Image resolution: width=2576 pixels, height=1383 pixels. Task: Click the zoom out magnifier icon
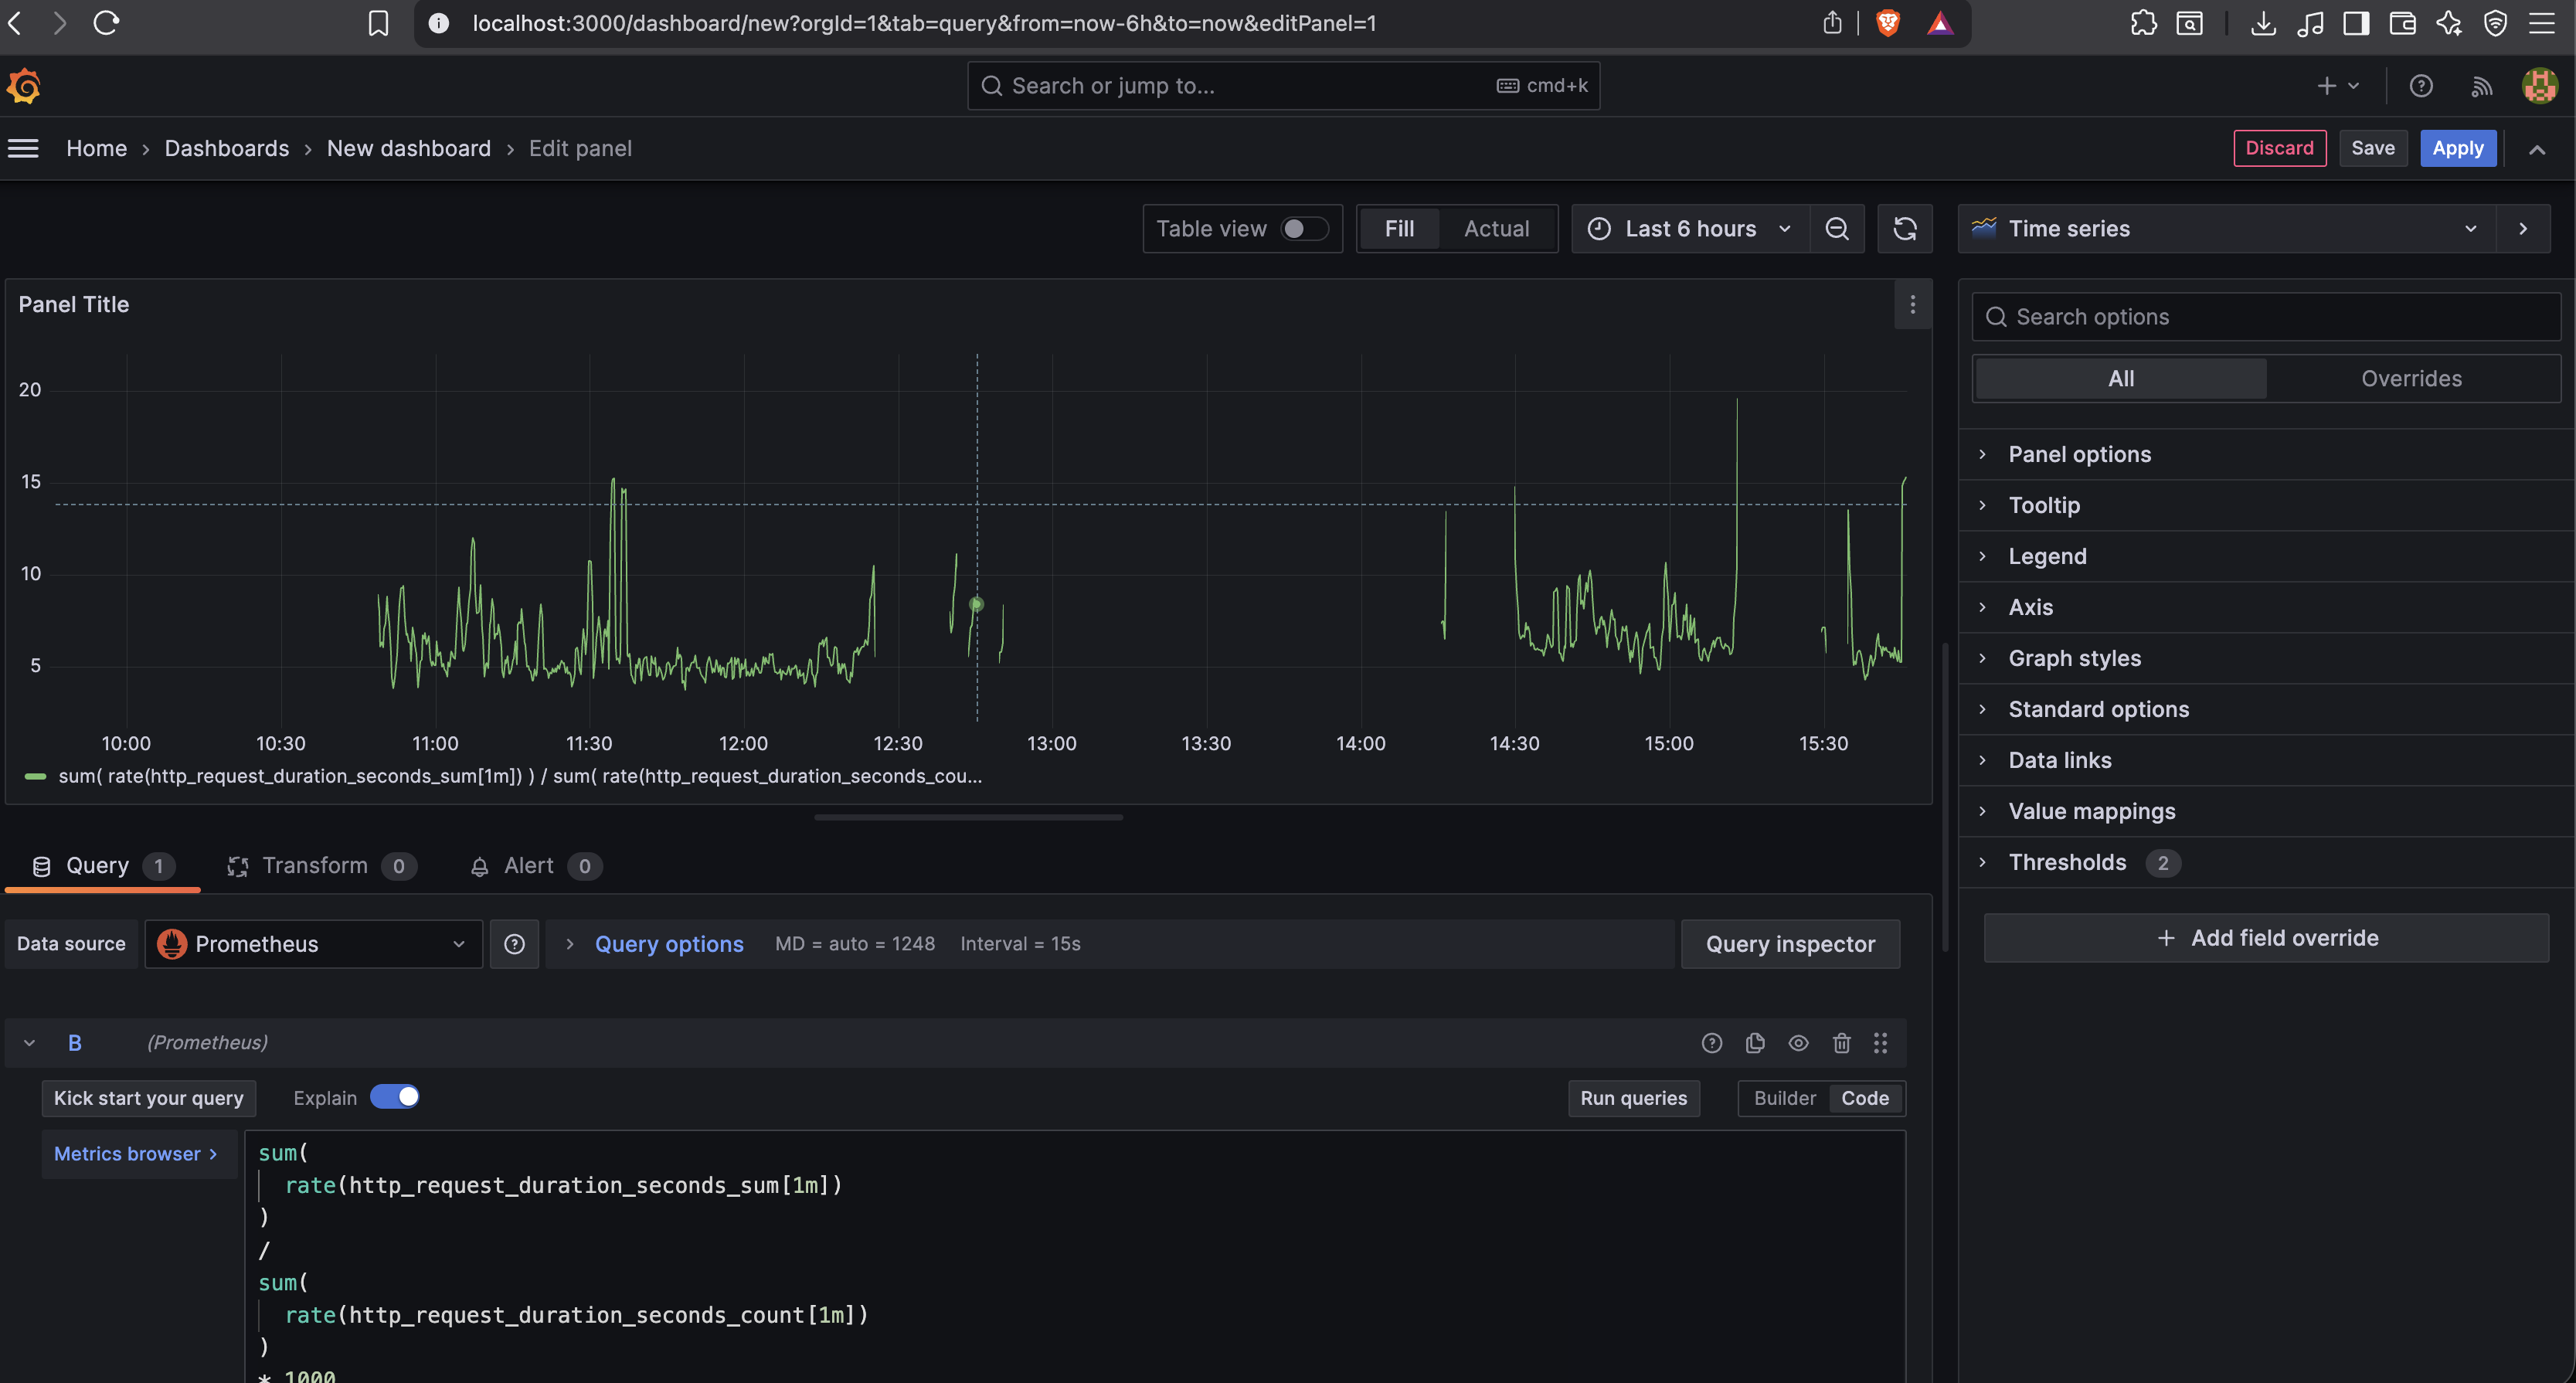point(1837,228)
